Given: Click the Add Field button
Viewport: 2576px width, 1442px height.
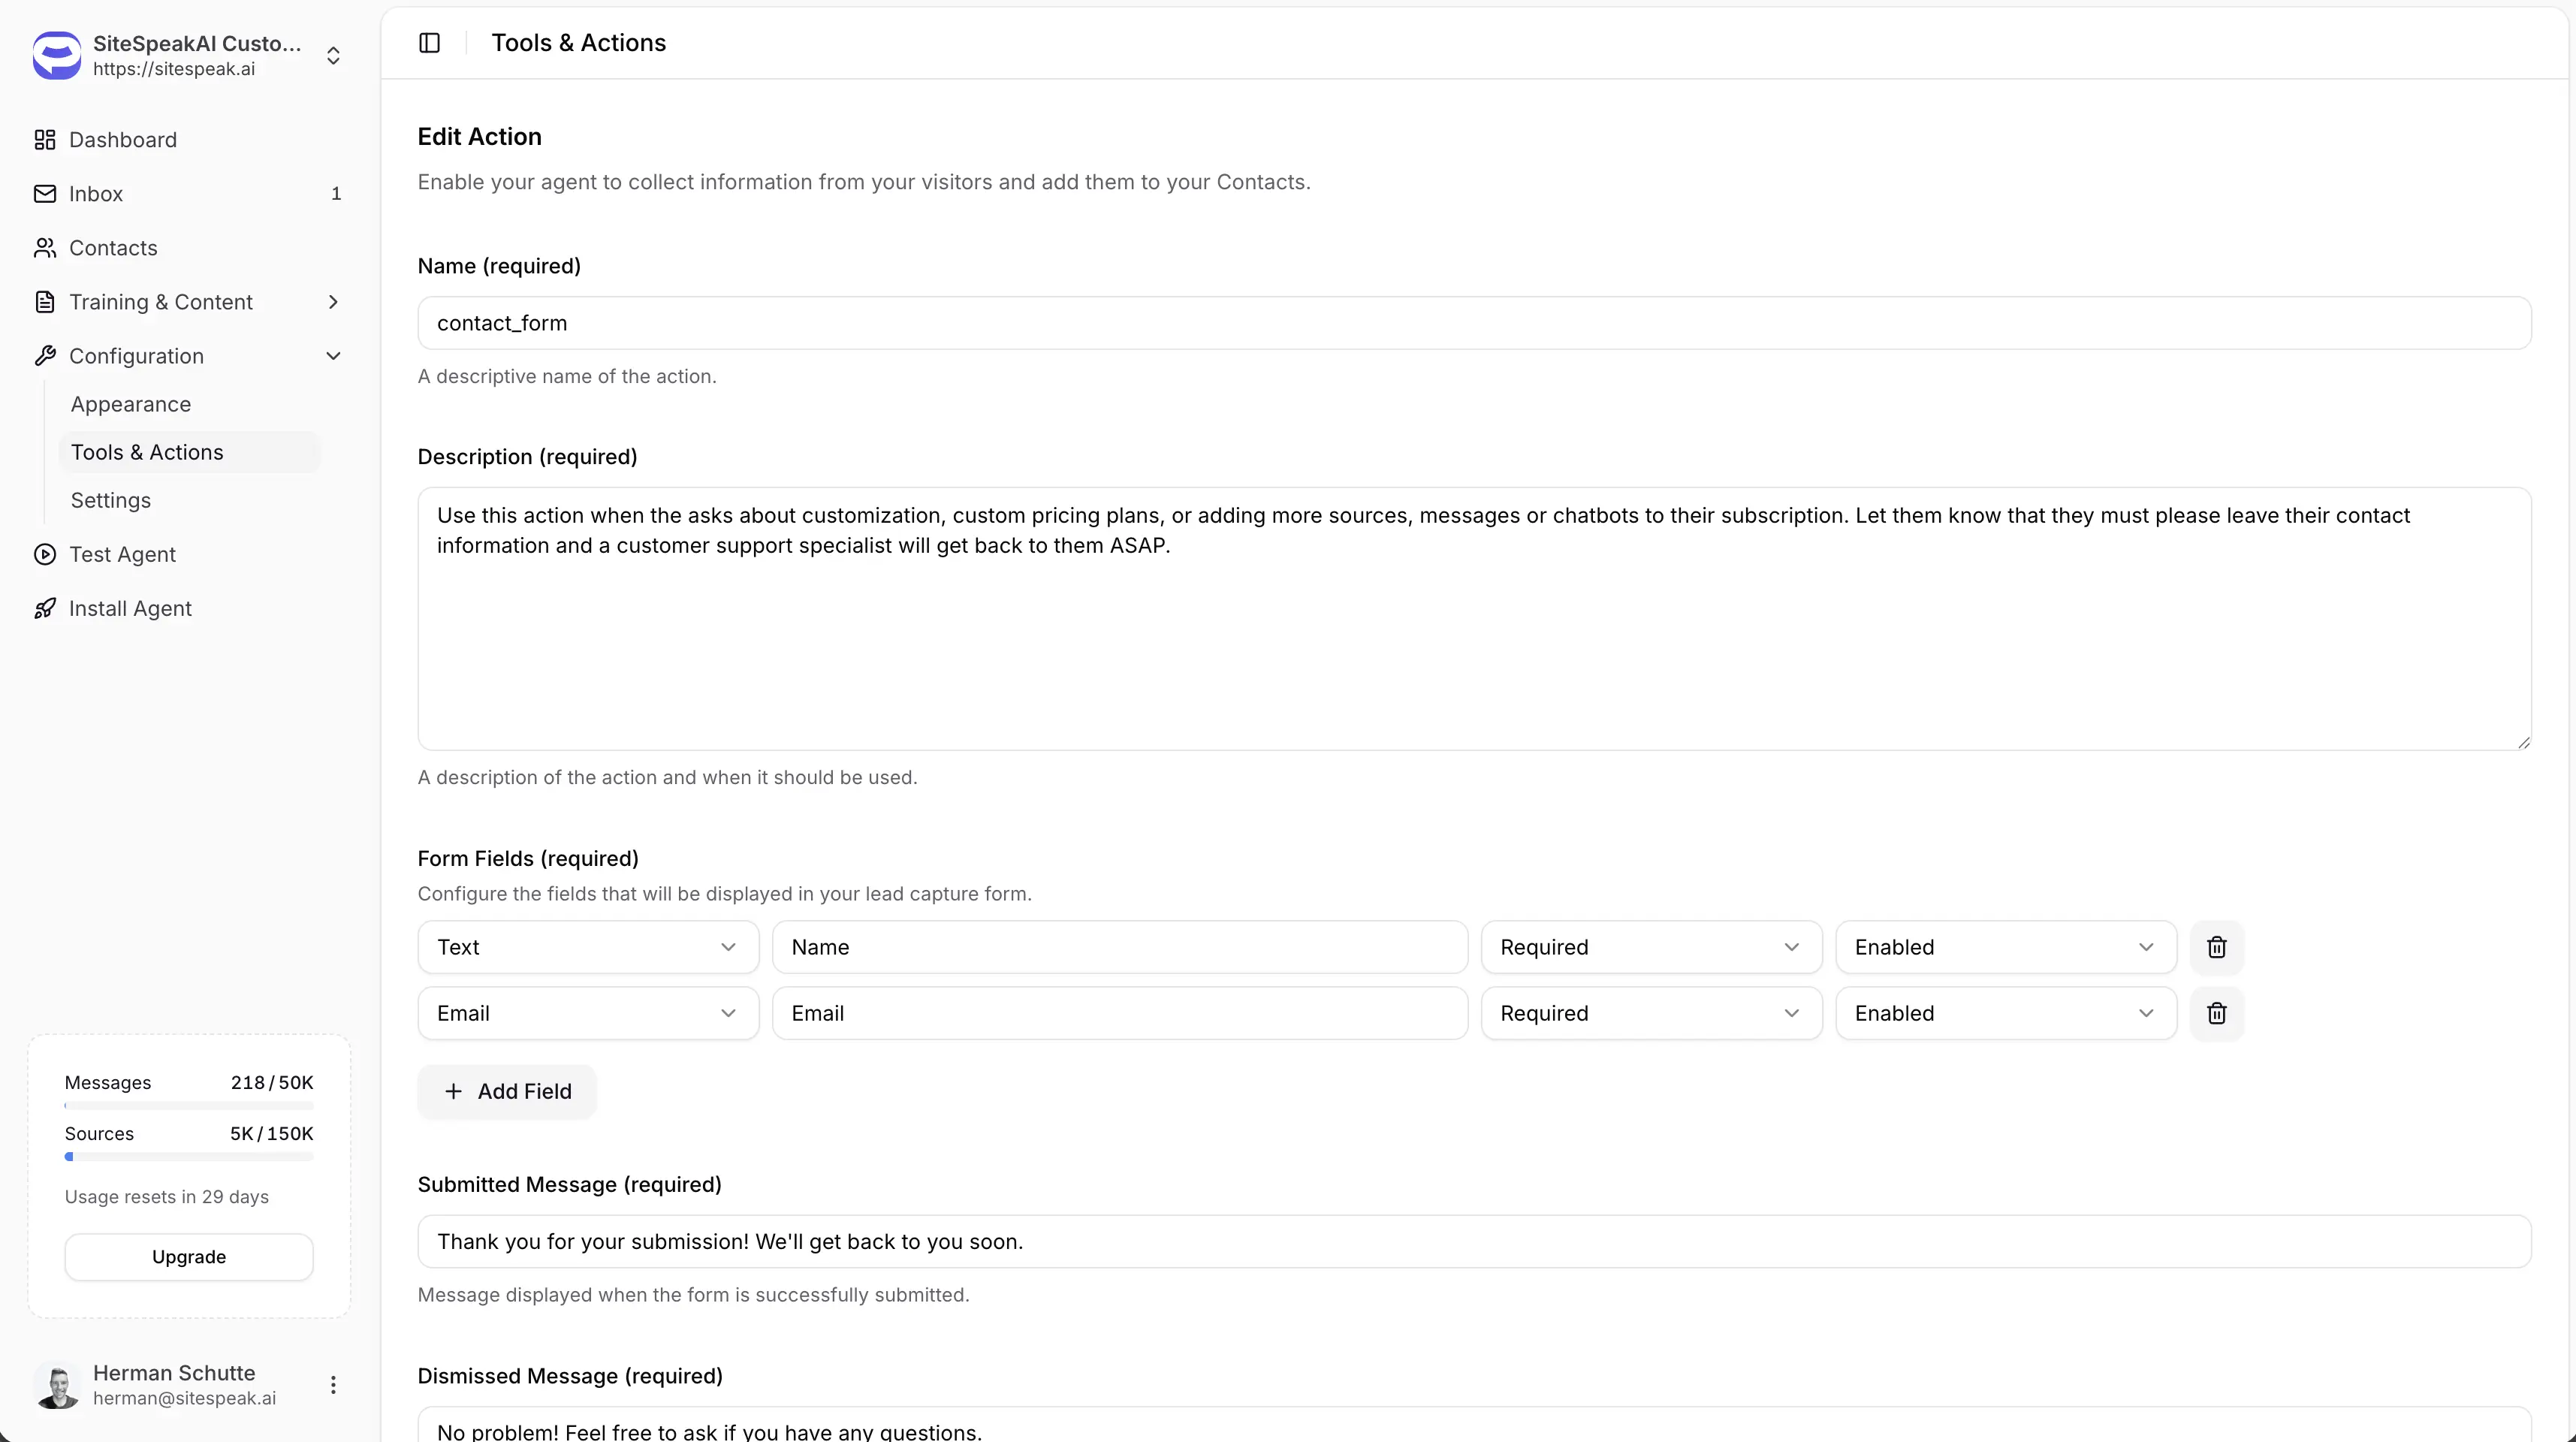Looking at the screenshot, I should pos(507,1091).
